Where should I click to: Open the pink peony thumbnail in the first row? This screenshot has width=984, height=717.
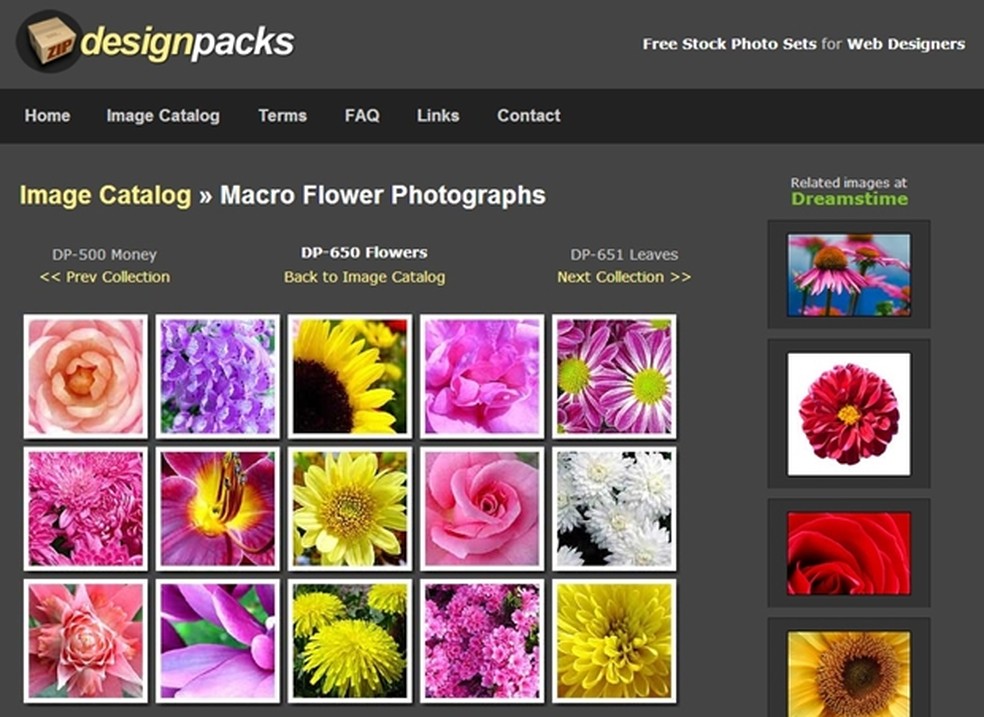(482, 376)
